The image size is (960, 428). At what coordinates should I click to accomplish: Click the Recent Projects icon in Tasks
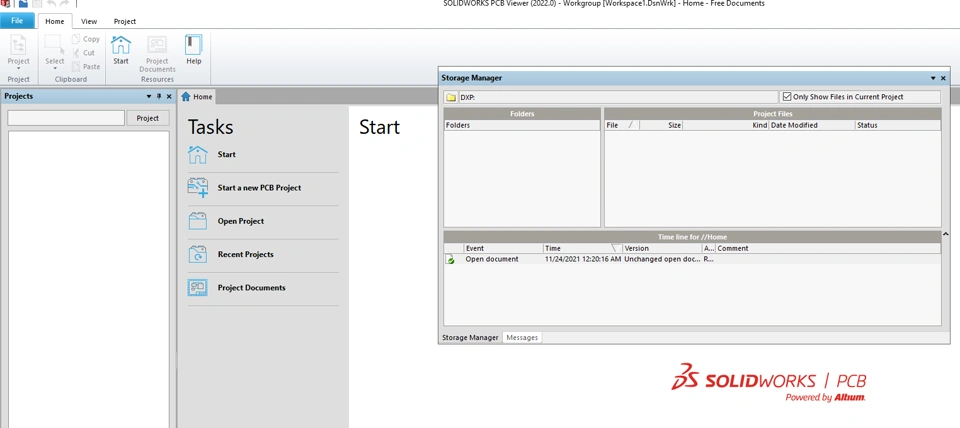click(x=198, y=254)
